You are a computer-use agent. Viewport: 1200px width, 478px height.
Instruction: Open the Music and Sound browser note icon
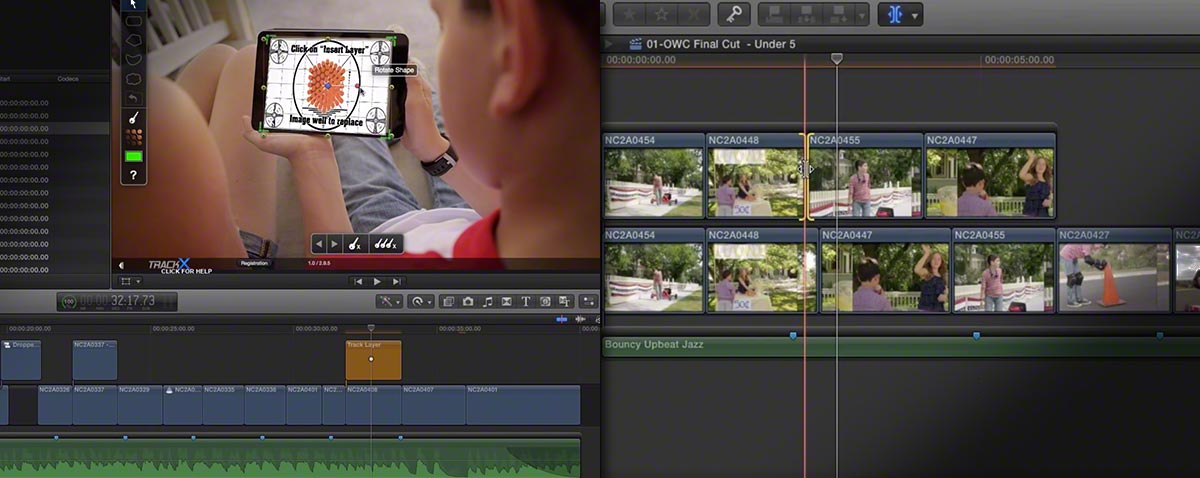487,301
